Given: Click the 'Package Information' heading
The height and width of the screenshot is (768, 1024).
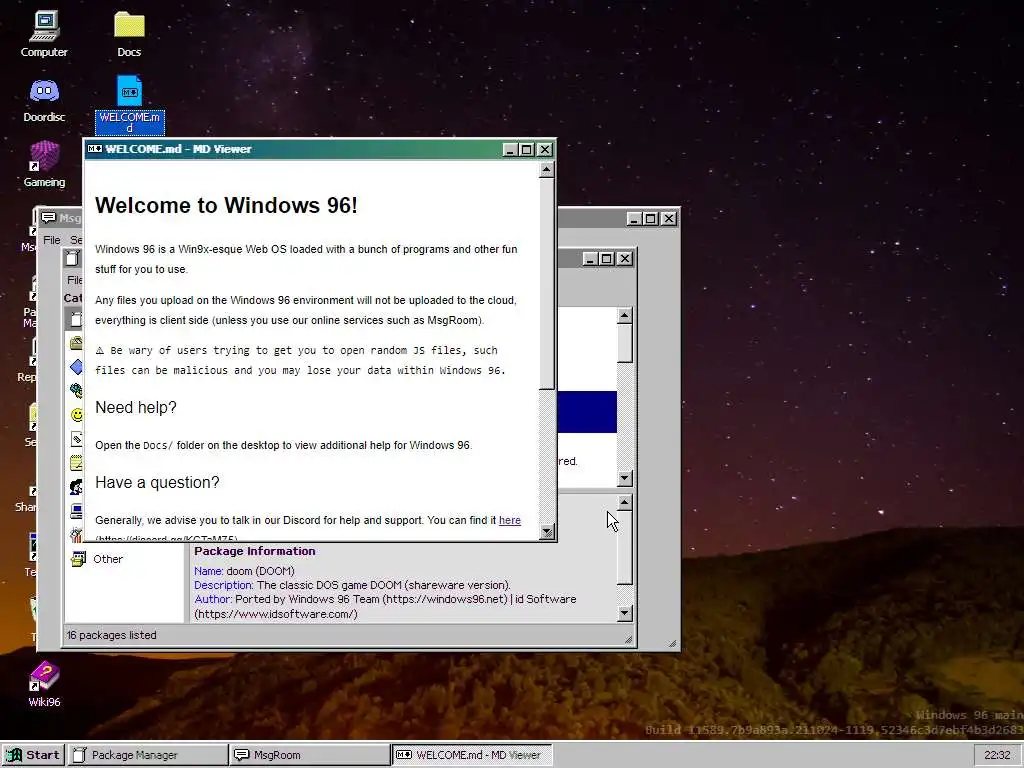Looking at the screenshot, I should point(255,551).
